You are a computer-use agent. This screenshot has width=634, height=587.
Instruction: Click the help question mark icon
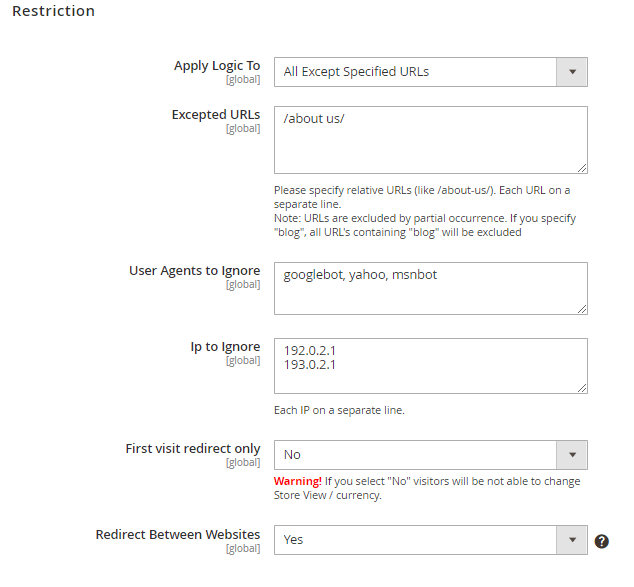point(601,541)
